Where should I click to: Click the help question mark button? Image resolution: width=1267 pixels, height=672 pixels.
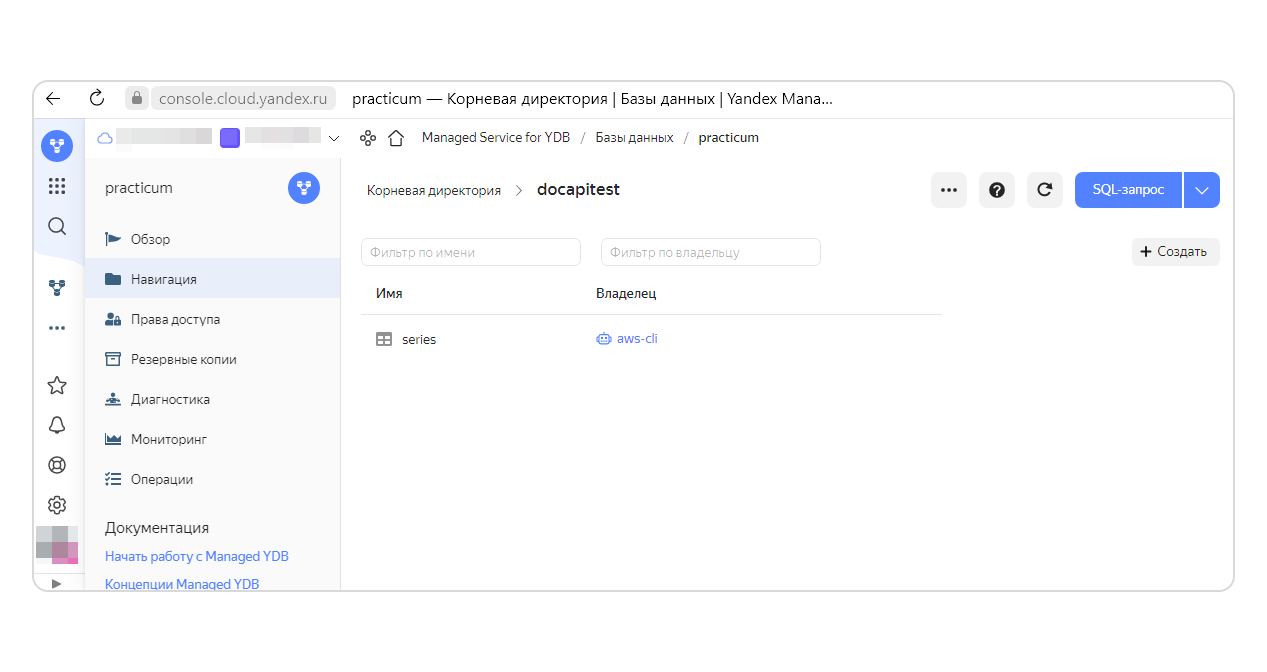pyautogui.click(x=997, y=190)
